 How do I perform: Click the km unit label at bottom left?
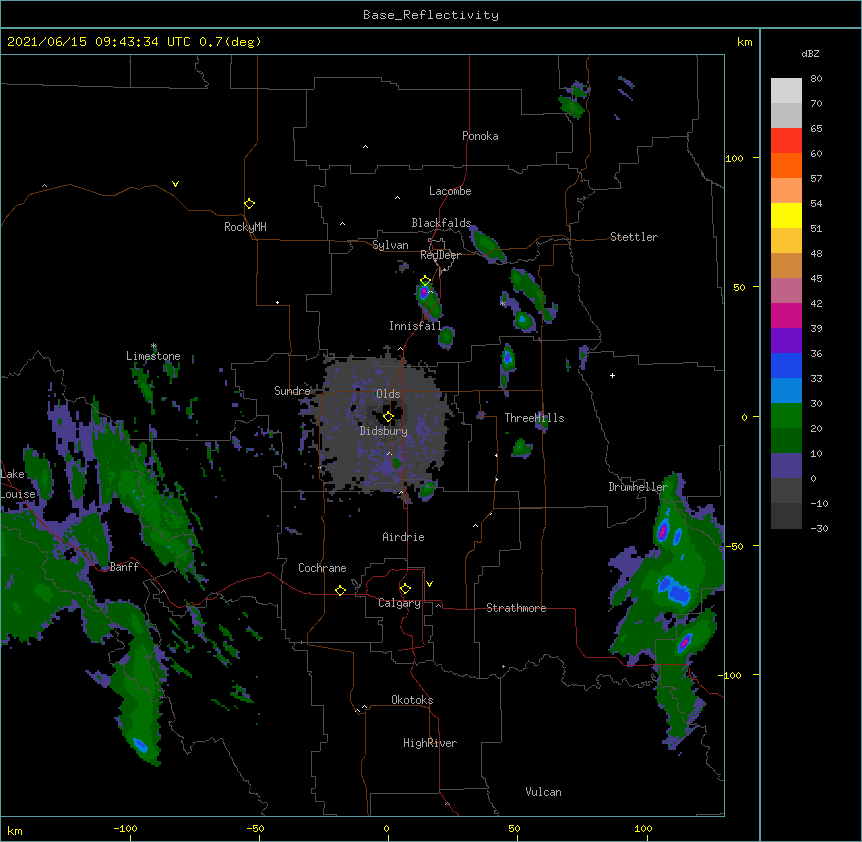tap(15, 830)
